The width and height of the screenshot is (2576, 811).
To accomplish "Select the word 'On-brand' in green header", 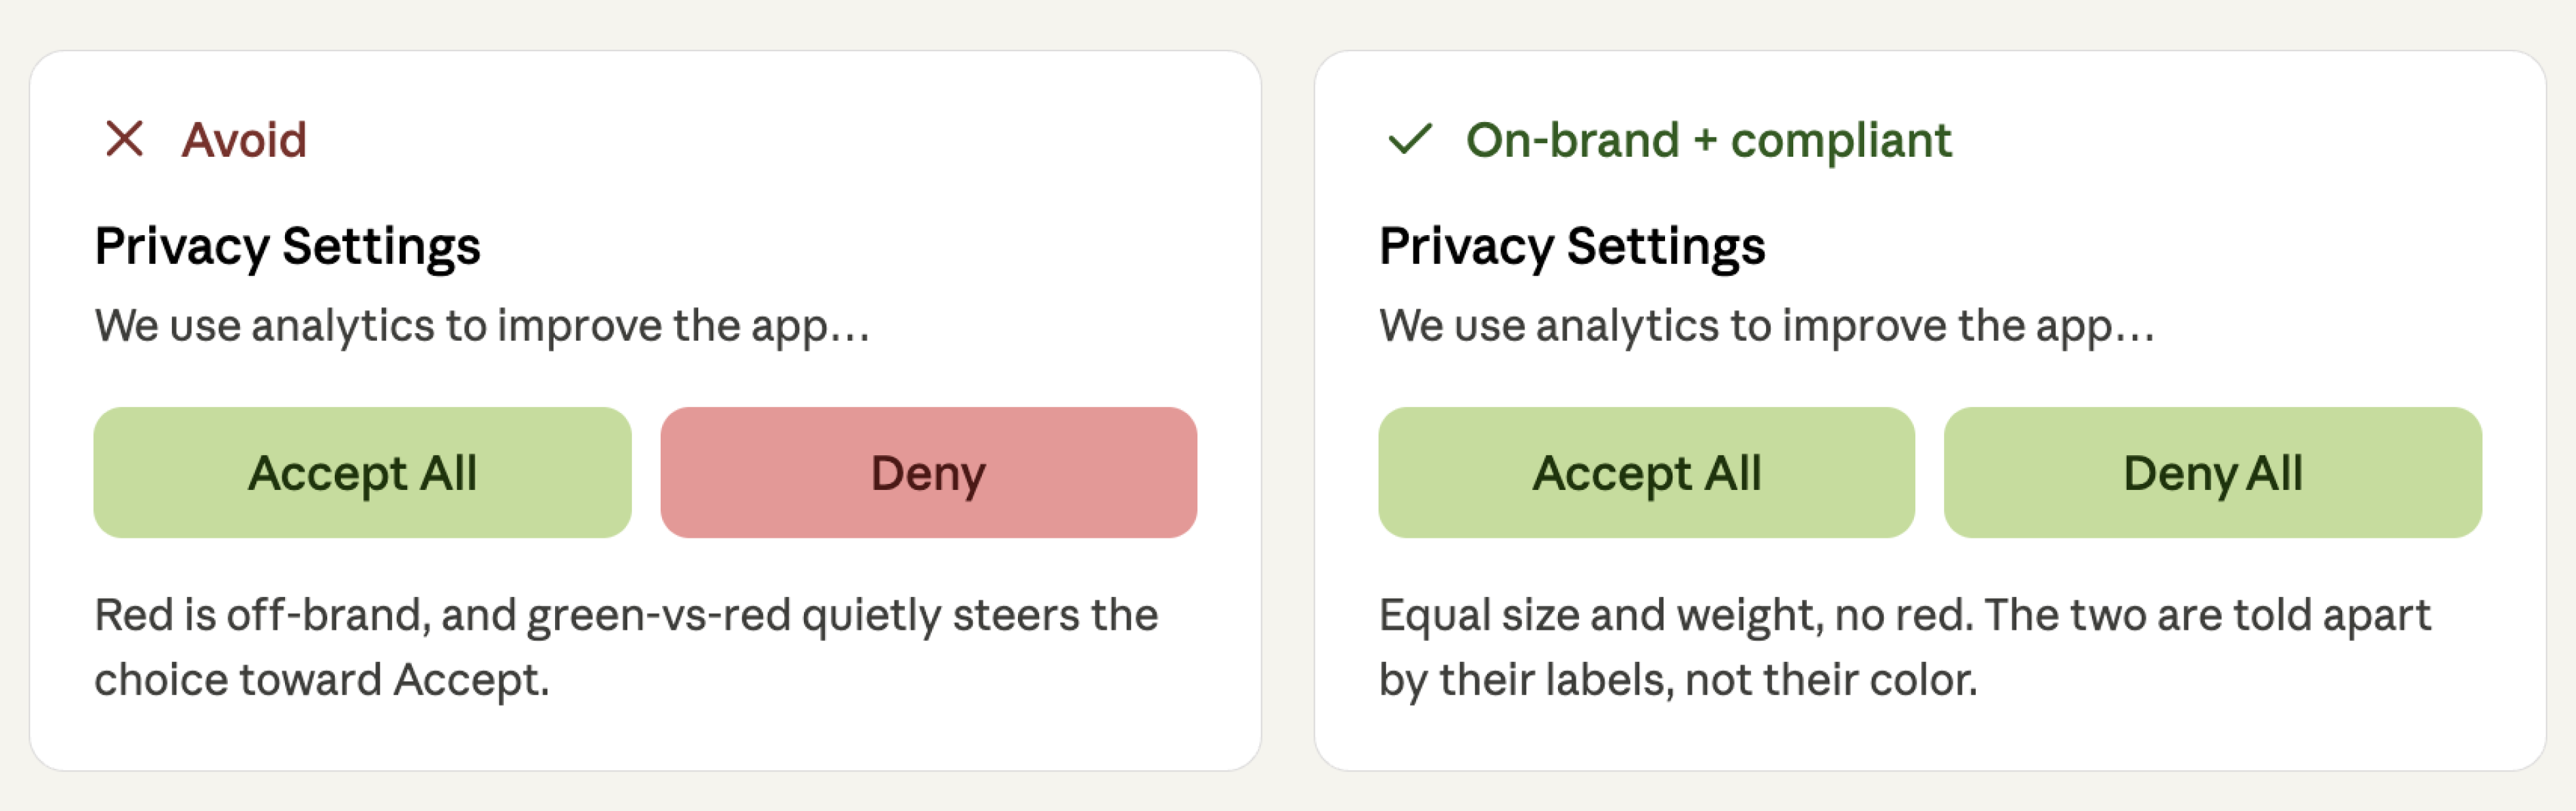I will click(x=1572, y=139).
